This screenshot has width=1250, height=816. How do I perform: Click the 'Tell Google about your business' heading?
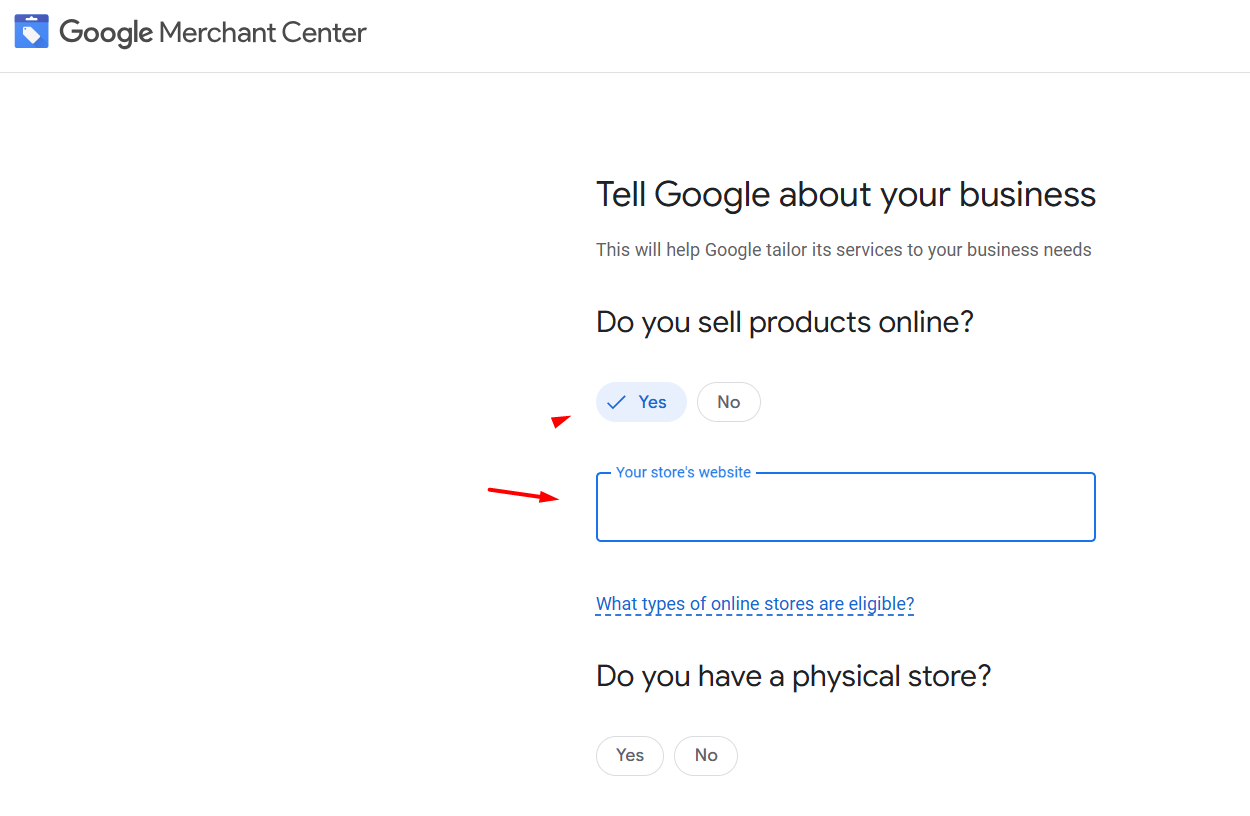coord(846,194)
